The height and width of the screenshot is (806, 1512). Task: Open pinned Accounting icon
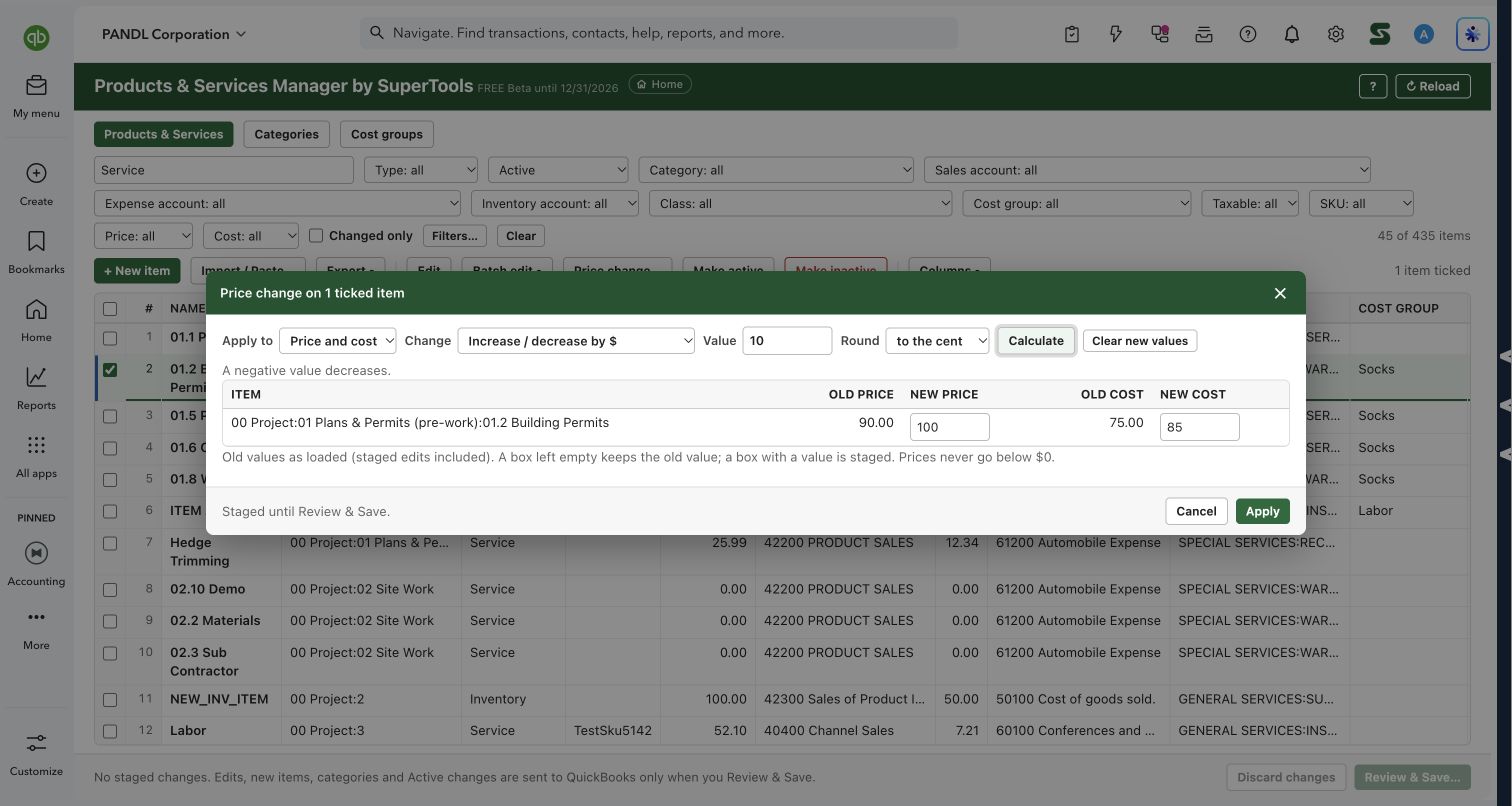(36, 553)
